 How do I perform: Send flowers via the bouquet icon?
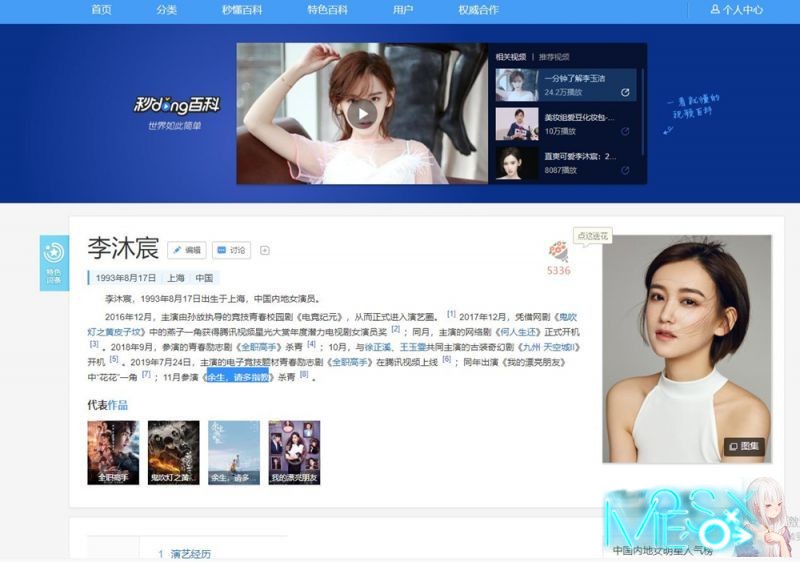click(558, 251)
